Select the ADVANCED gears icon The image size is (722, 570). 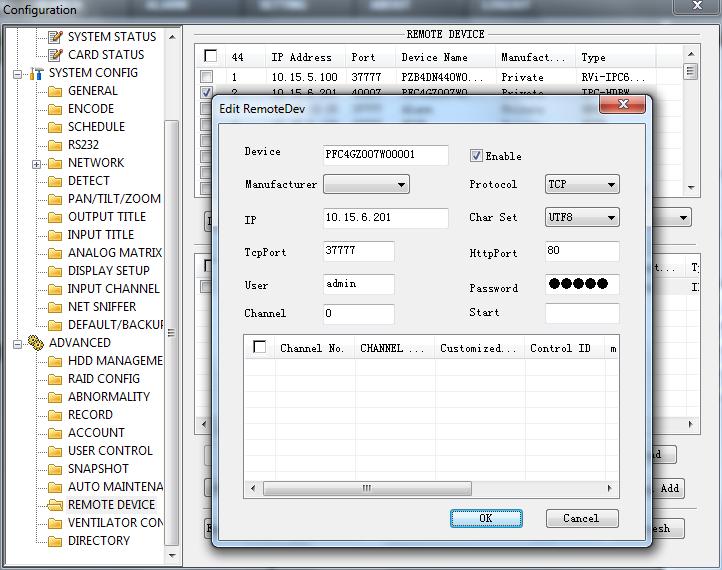(x=36, y=343)
